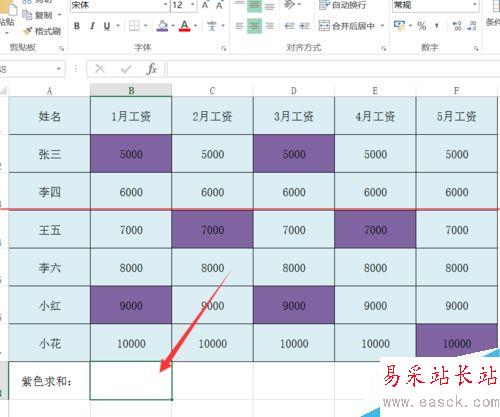
Task: Open the borders dropdown arrow
Action: tap(145, 26)
